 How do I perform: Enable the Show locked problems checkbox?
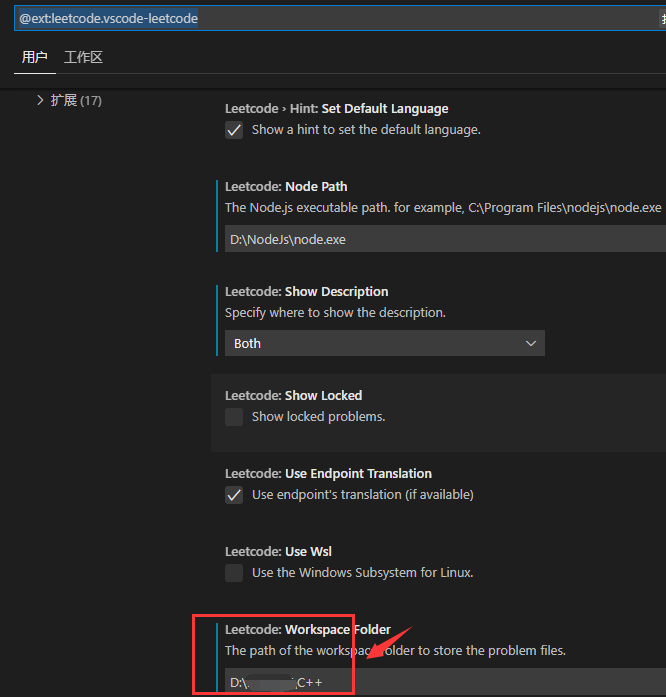(234, 417)
